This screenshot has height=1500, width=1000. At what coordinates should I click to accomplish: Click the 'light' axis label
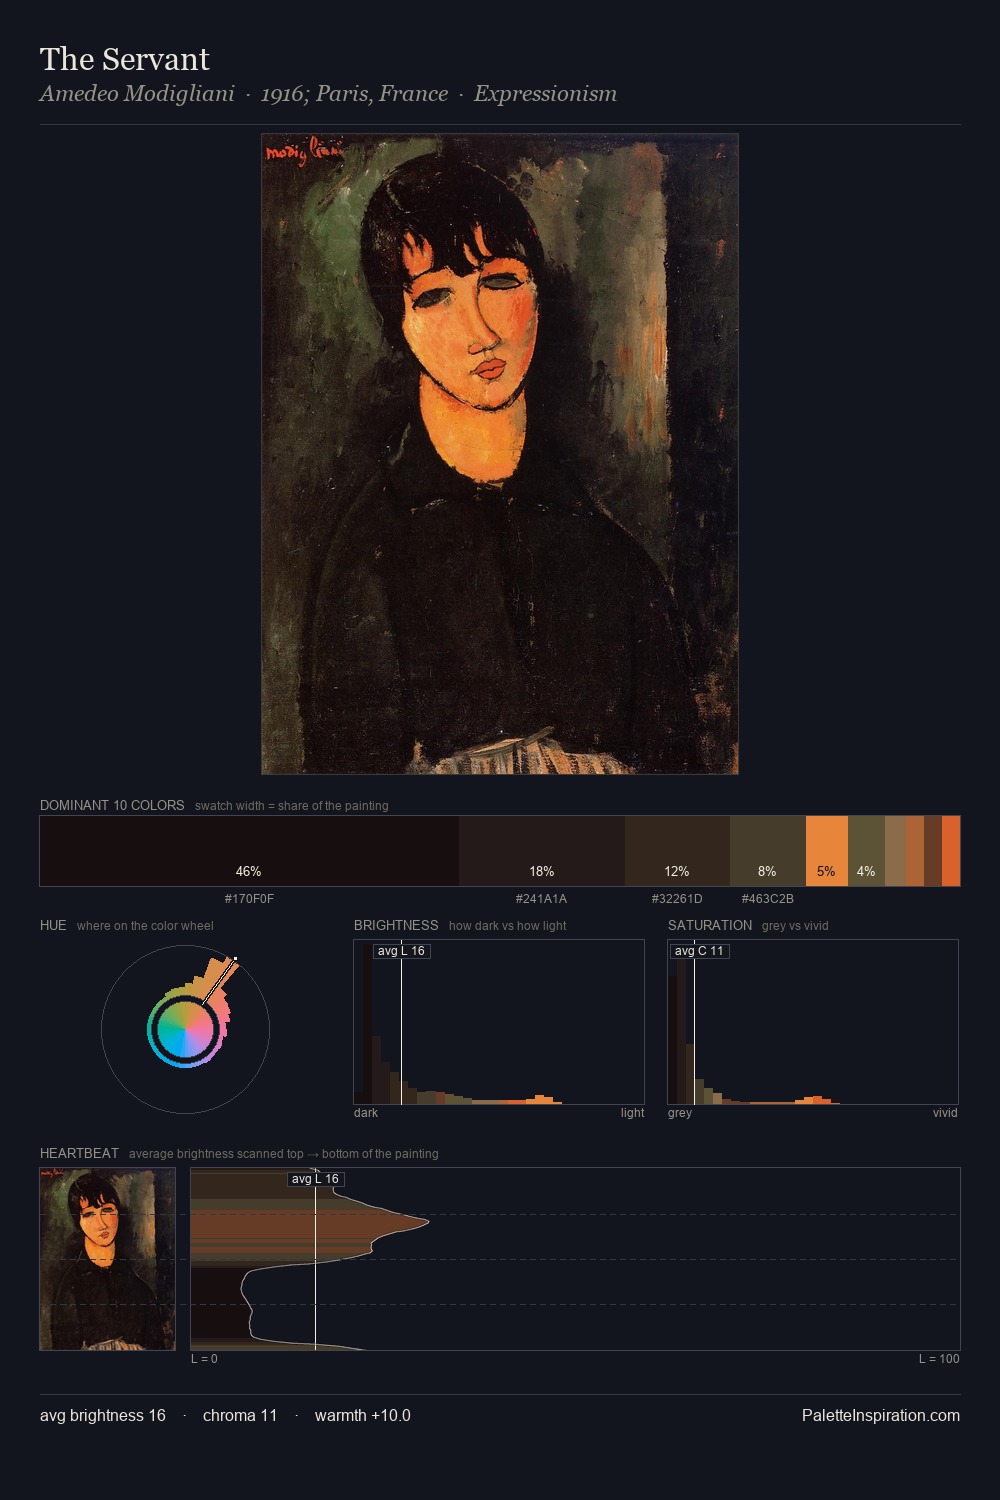pos(632,1113)
